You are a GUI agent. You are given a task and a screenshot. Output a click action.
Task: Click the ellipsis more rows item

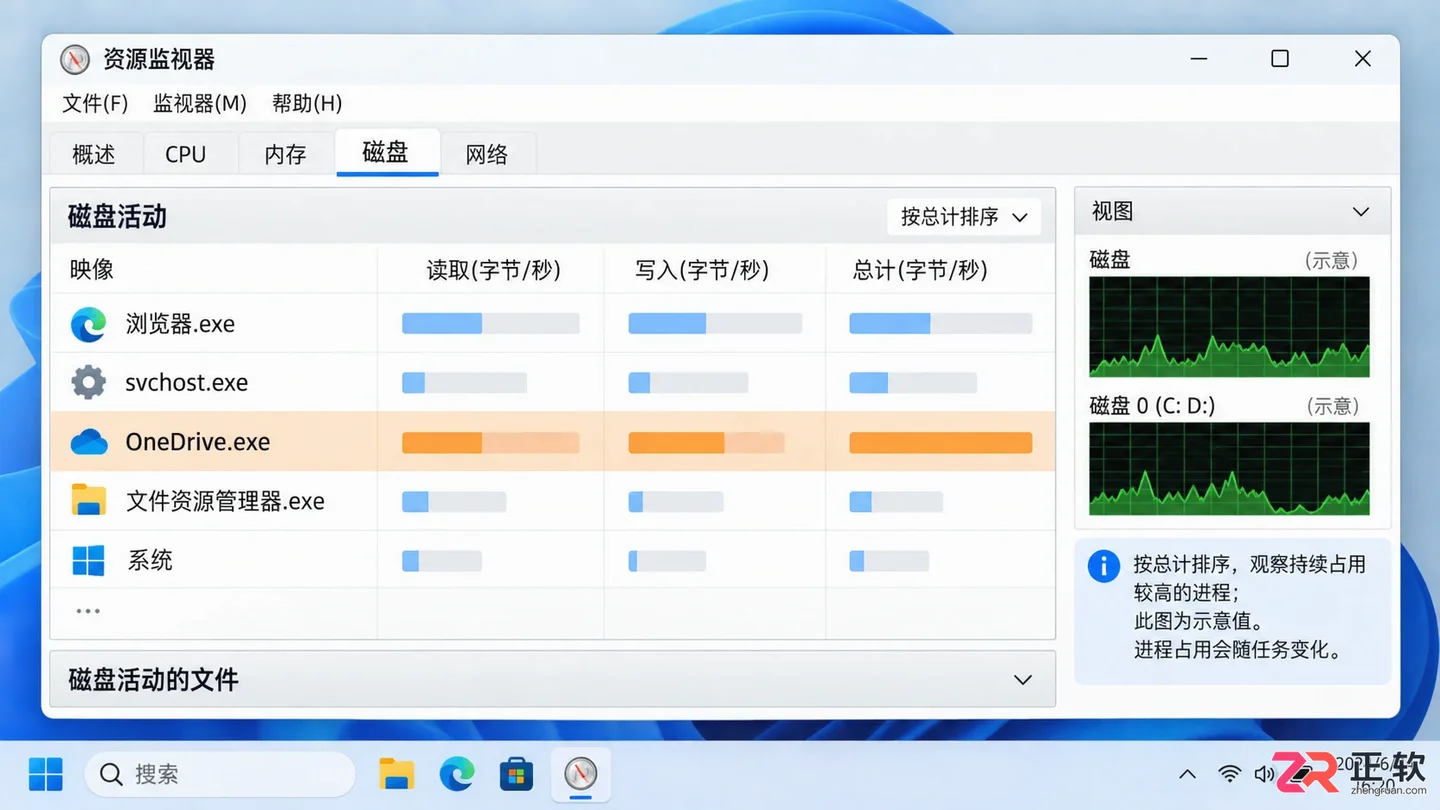[88, 611]
